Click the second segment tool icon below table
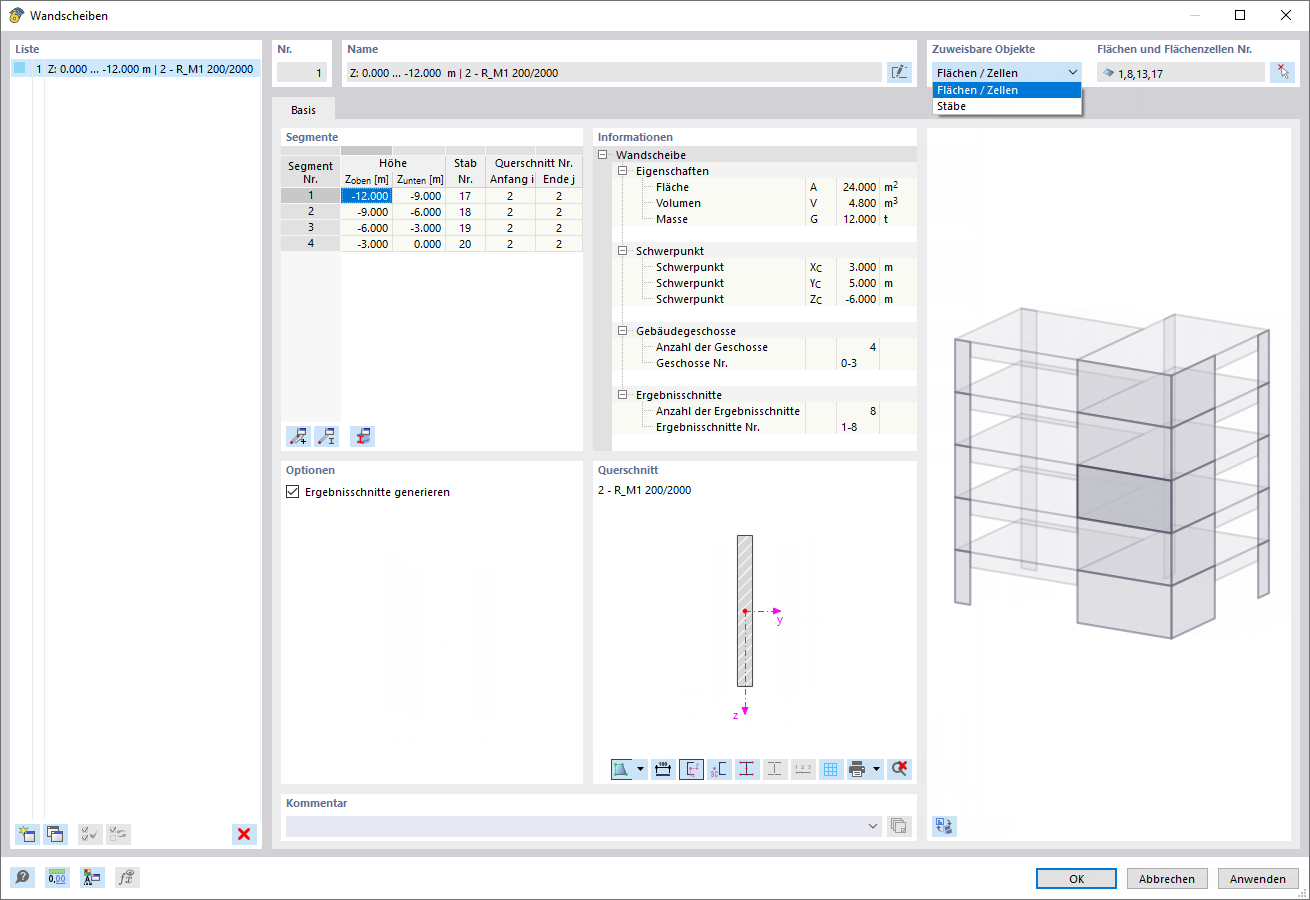The height and width of the screenshot is (900, 1310). (x=326, y=436)
